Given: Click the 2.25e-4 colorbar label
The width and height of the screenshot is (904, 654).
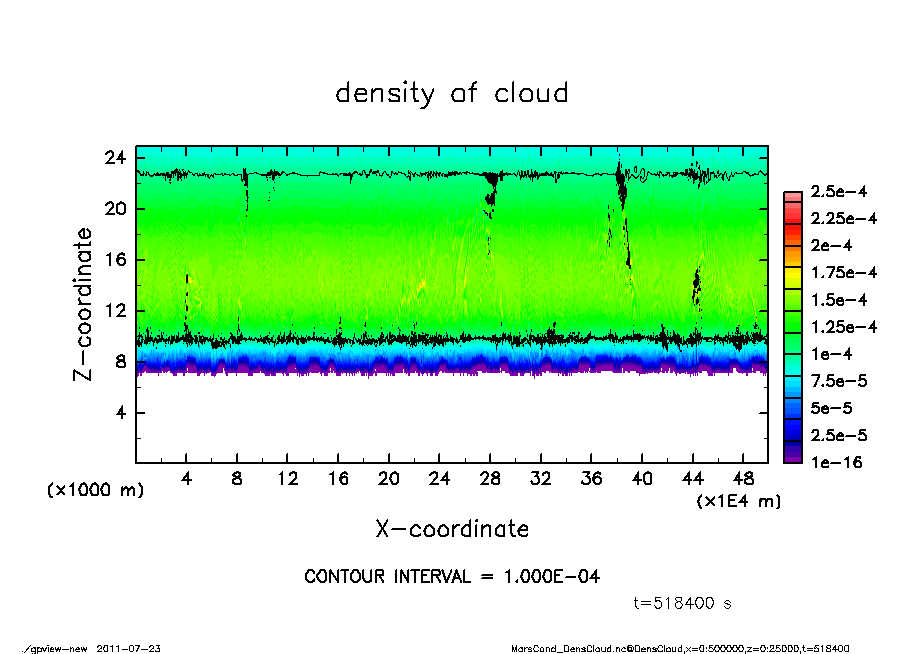Looking at the screenshot, I should coord(843,219).
